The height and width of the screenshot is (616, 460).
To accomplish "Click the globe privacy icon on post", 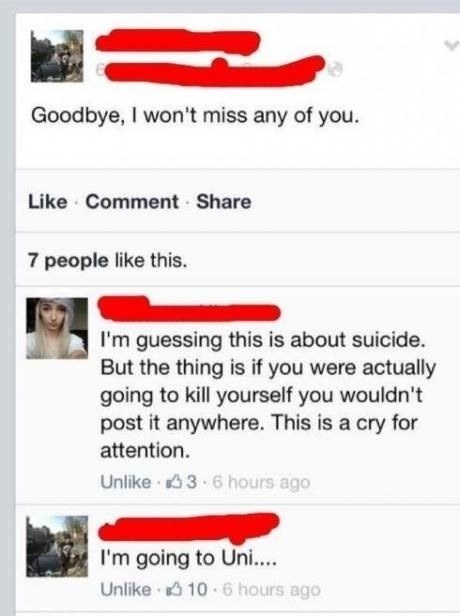I will tap(335, 70).
